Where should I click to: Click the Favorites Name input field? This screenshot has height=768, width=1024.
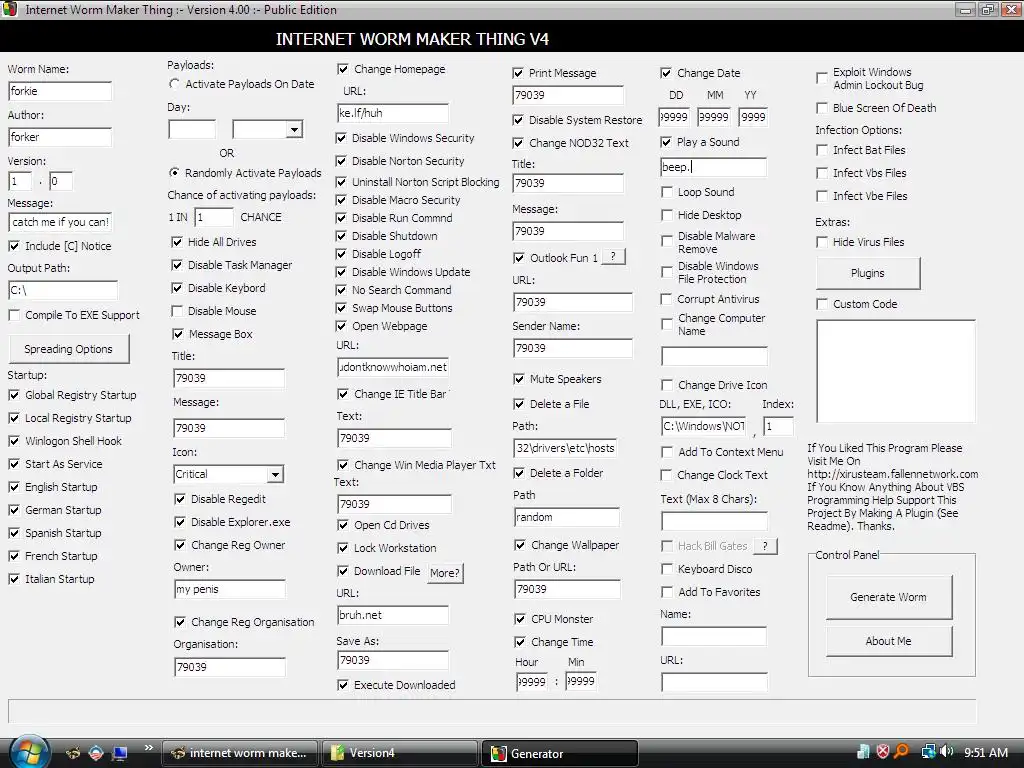714,636
